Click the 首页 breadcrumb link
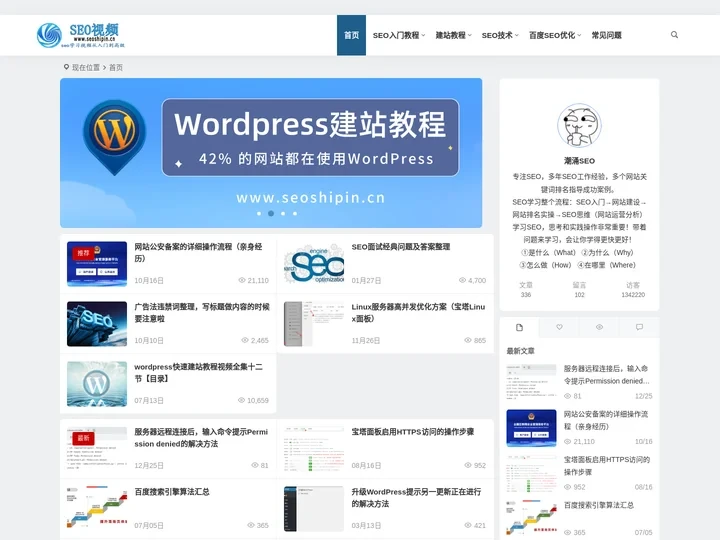 116,68
